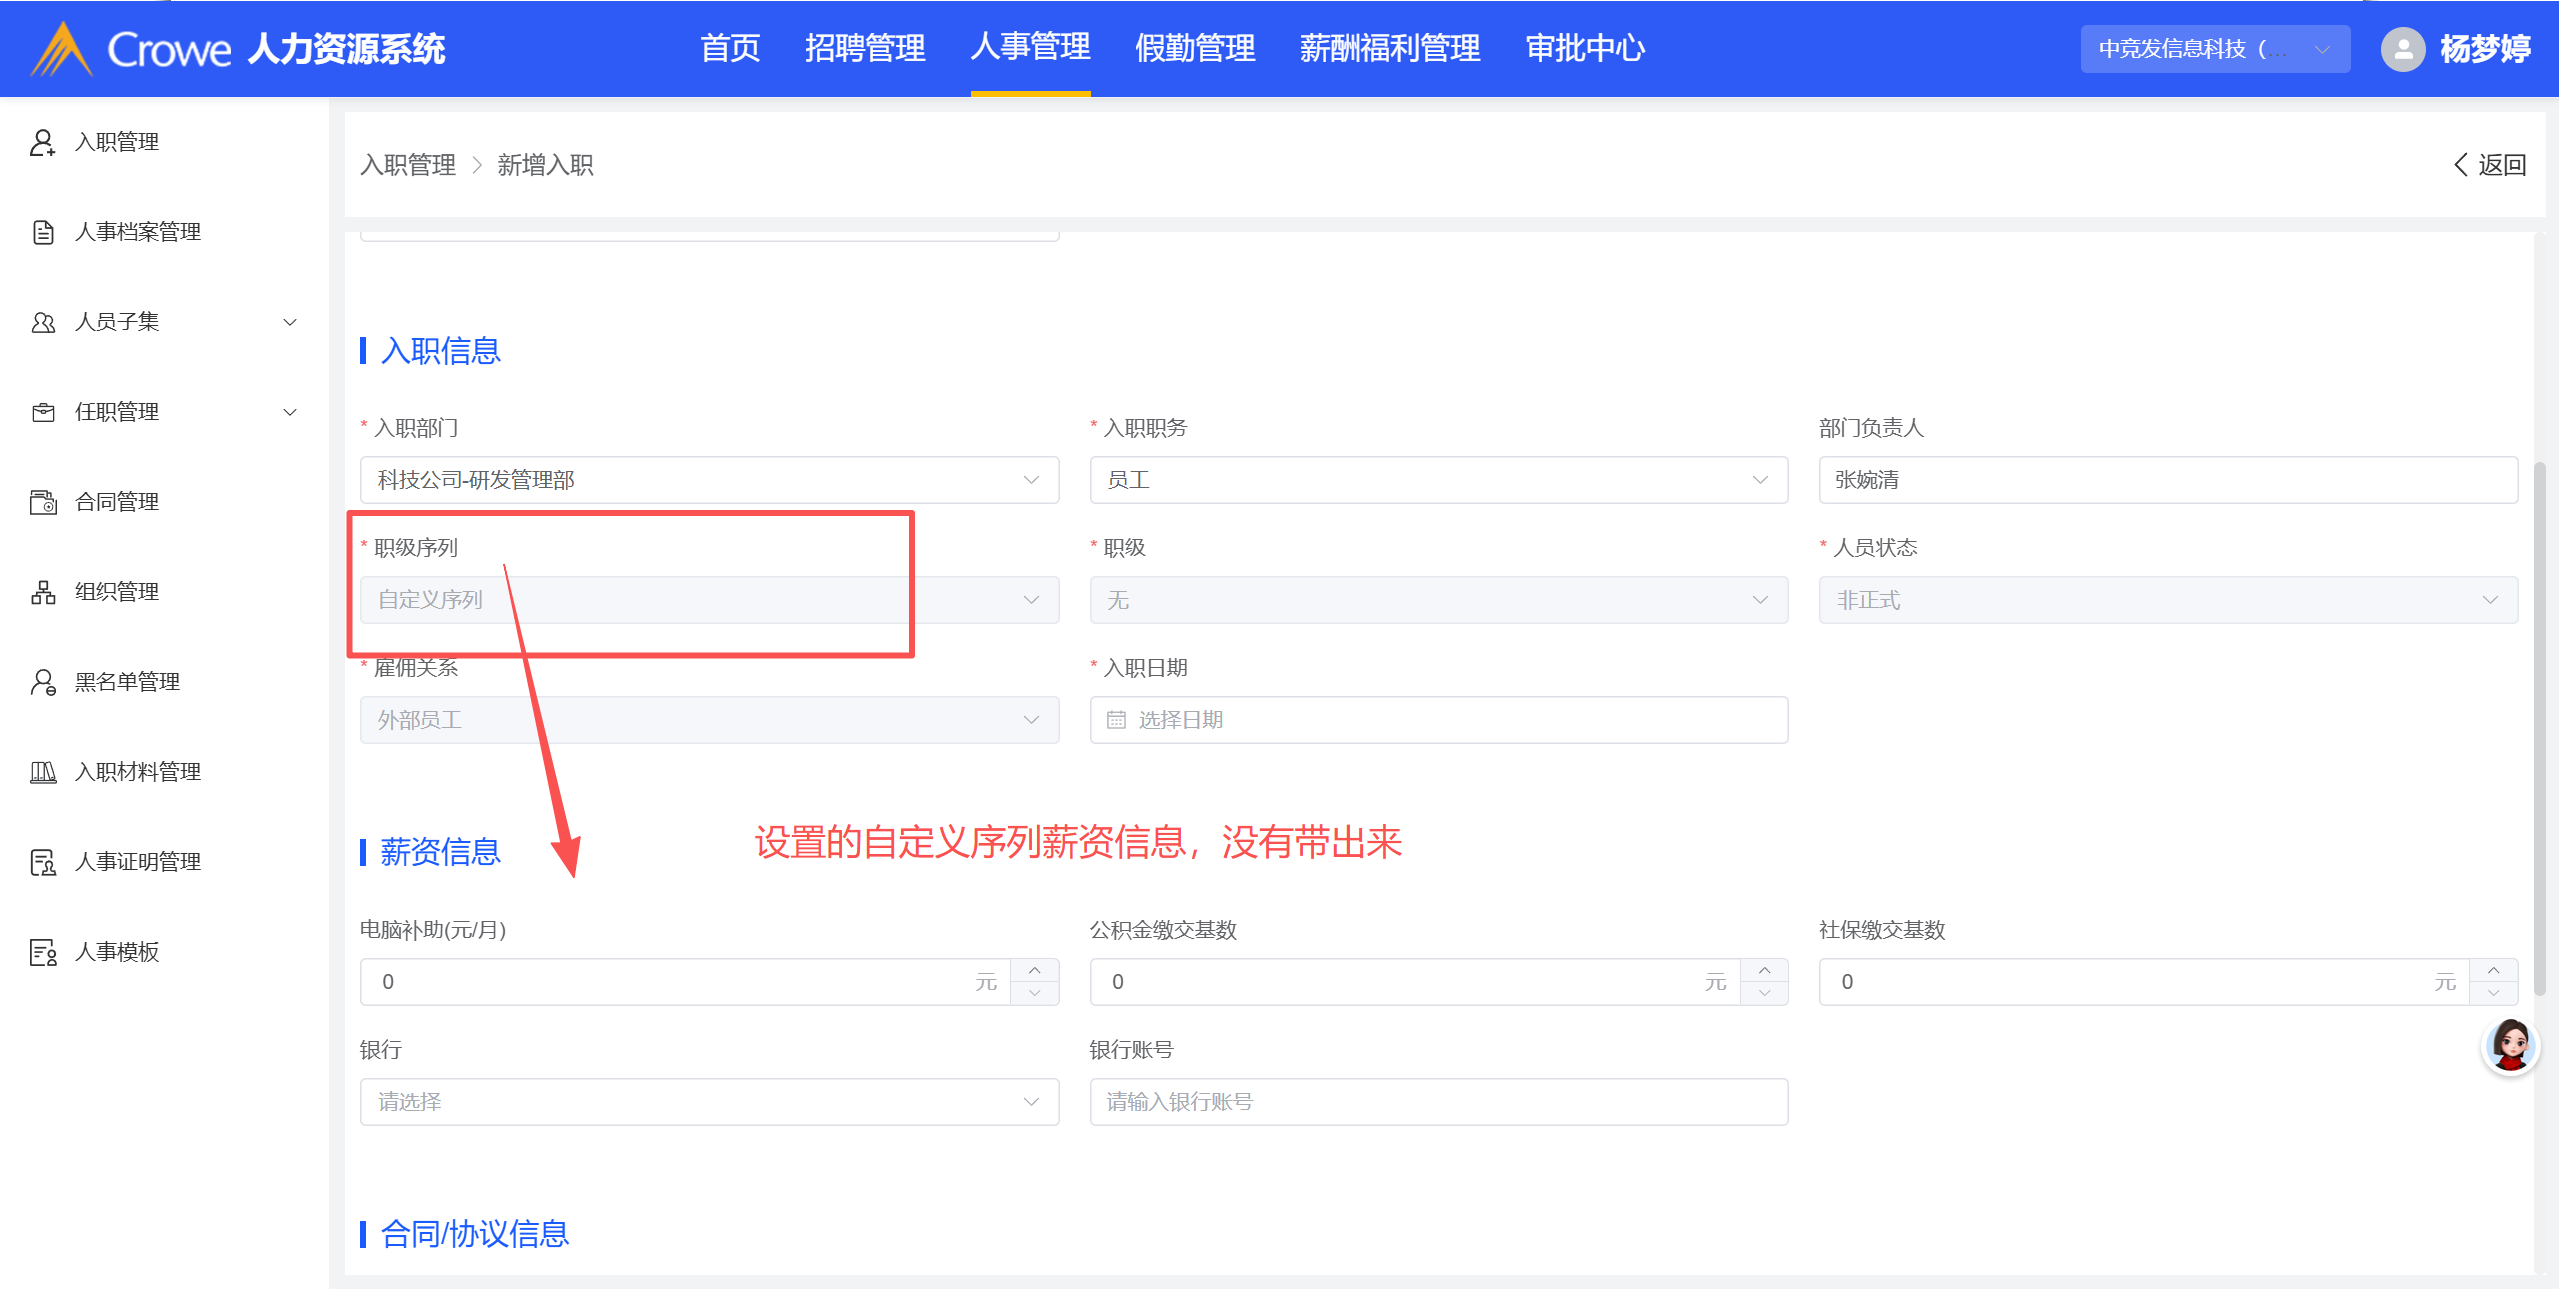The image size is (2559, 1289).
Task: Click the 人事证明管理 sidebar icon
Action: click(x=42, y=862)
